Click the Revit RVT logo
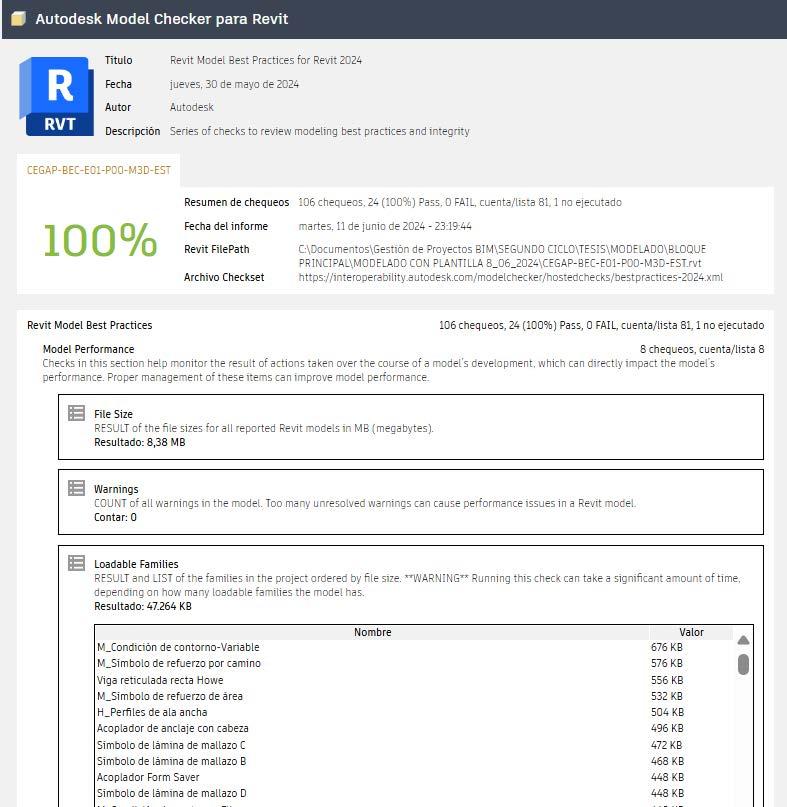787x807 pixels. pyautogui.click(x=57, y=96)
